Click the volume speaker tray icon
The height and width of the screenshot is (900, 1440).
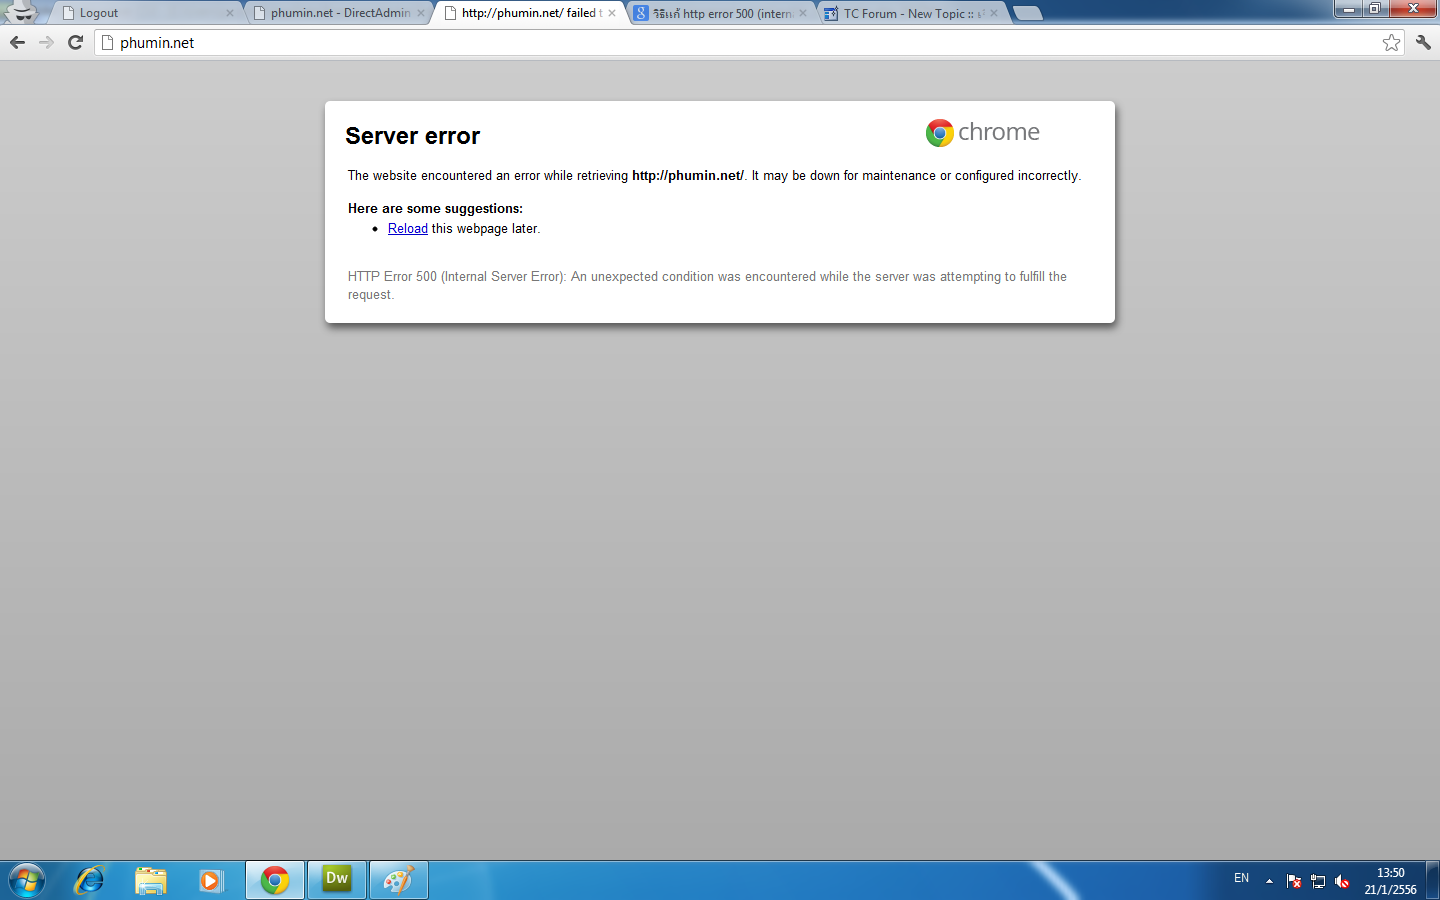(1342, 881)
